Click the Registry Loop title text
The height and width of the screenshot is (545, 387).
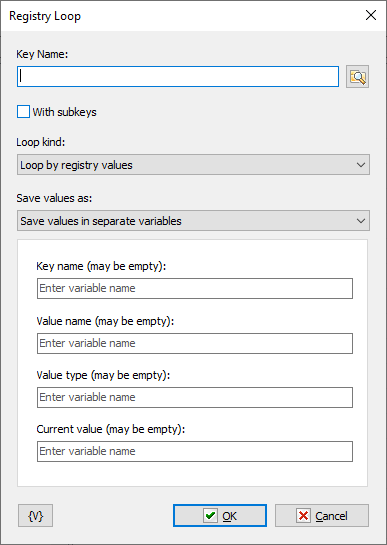[x=45, y=16]
